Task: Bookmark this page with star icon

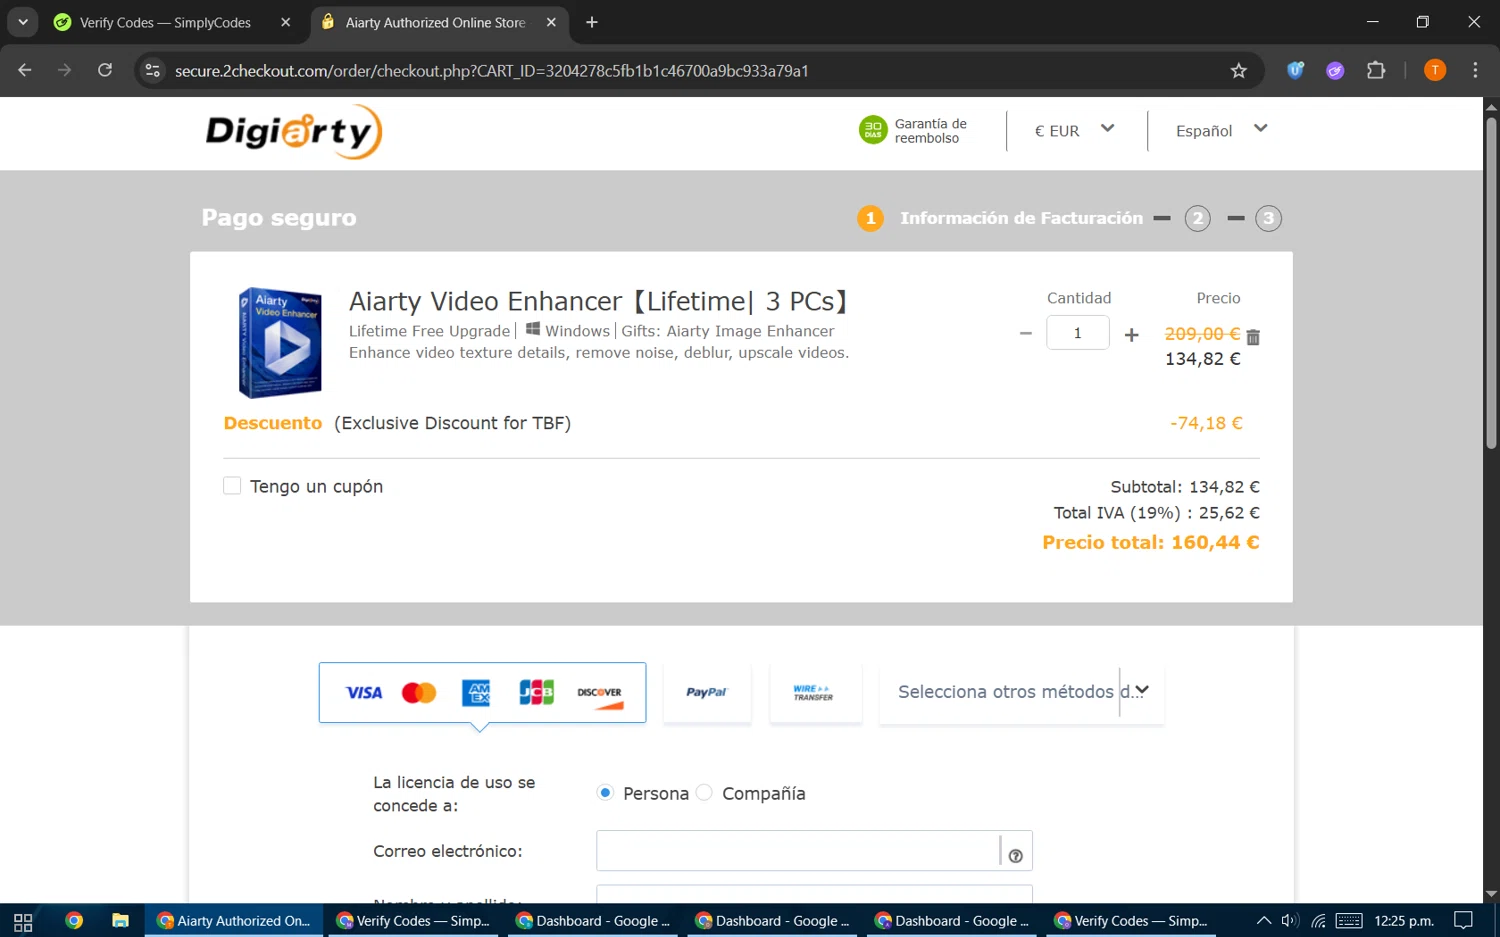Action: point(1239,70)
